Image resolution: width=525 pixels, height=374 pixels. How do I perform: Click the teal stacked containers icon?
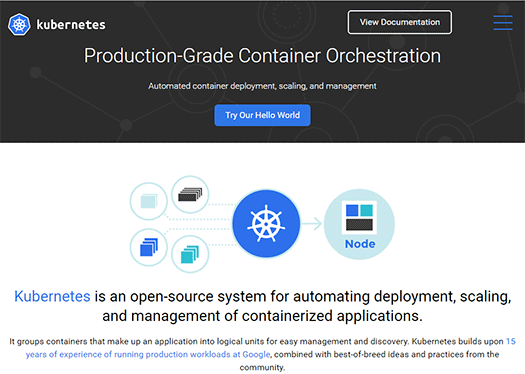tap(190, 254)
